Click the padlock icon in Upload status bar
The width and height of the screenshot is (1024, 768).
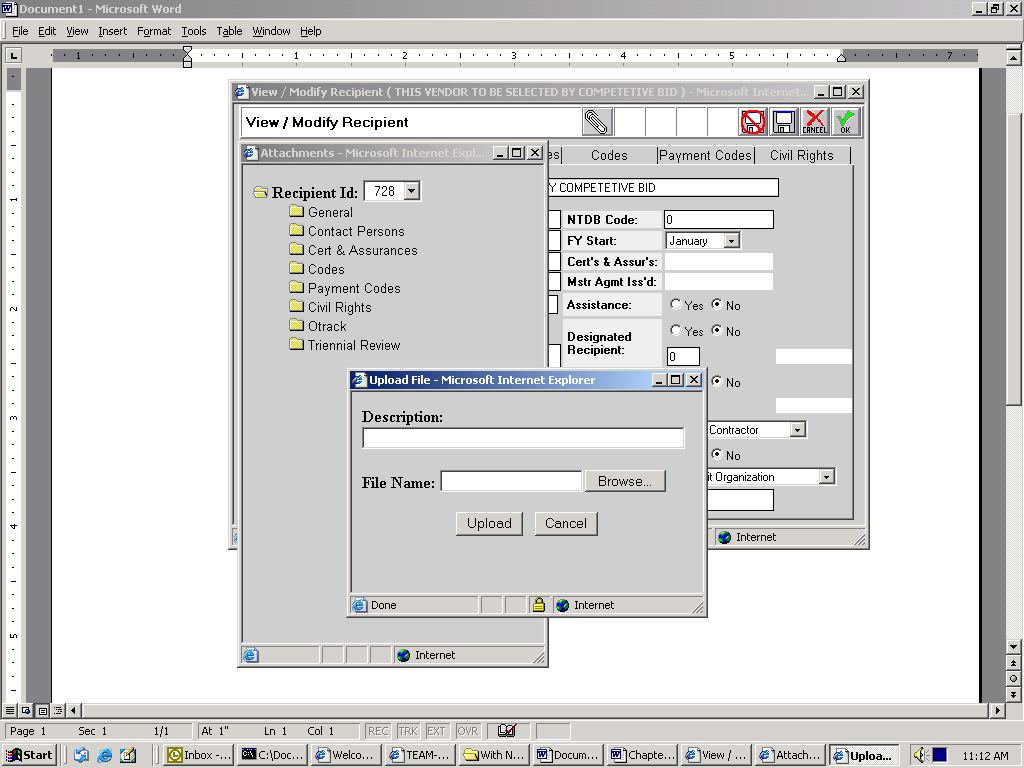(538, 605)
